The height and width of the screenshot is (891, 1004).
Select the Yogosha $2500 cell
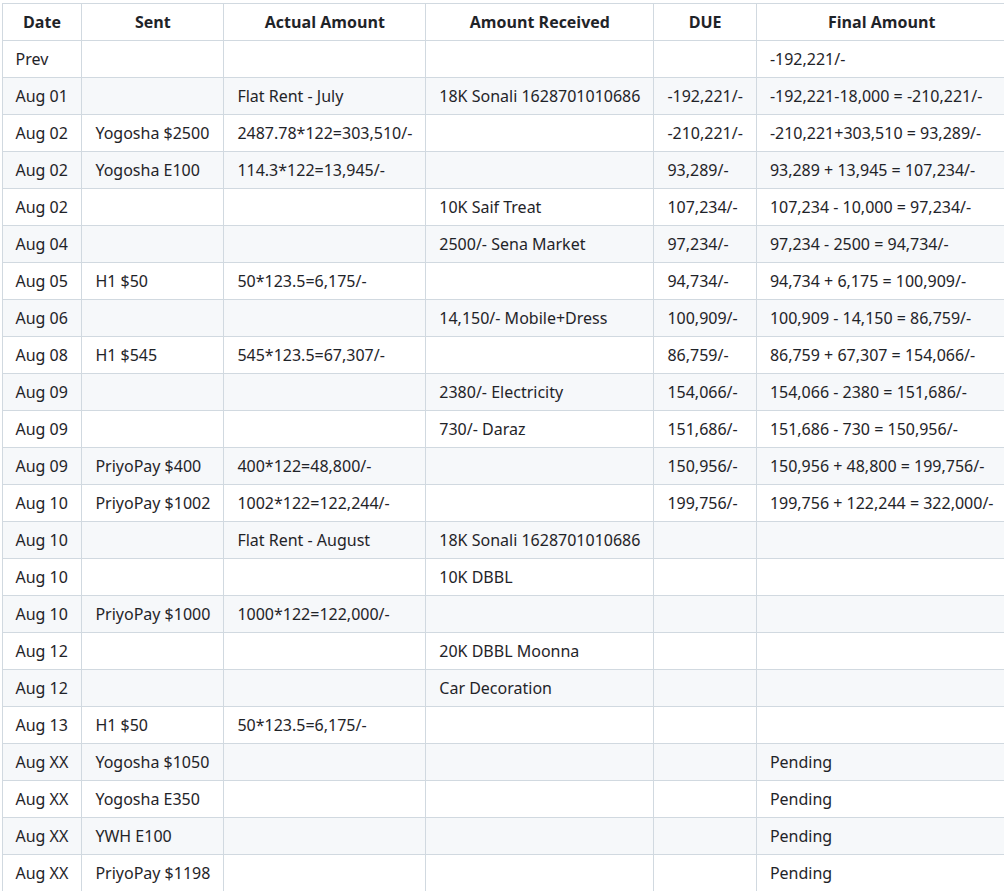pos(152,133)
